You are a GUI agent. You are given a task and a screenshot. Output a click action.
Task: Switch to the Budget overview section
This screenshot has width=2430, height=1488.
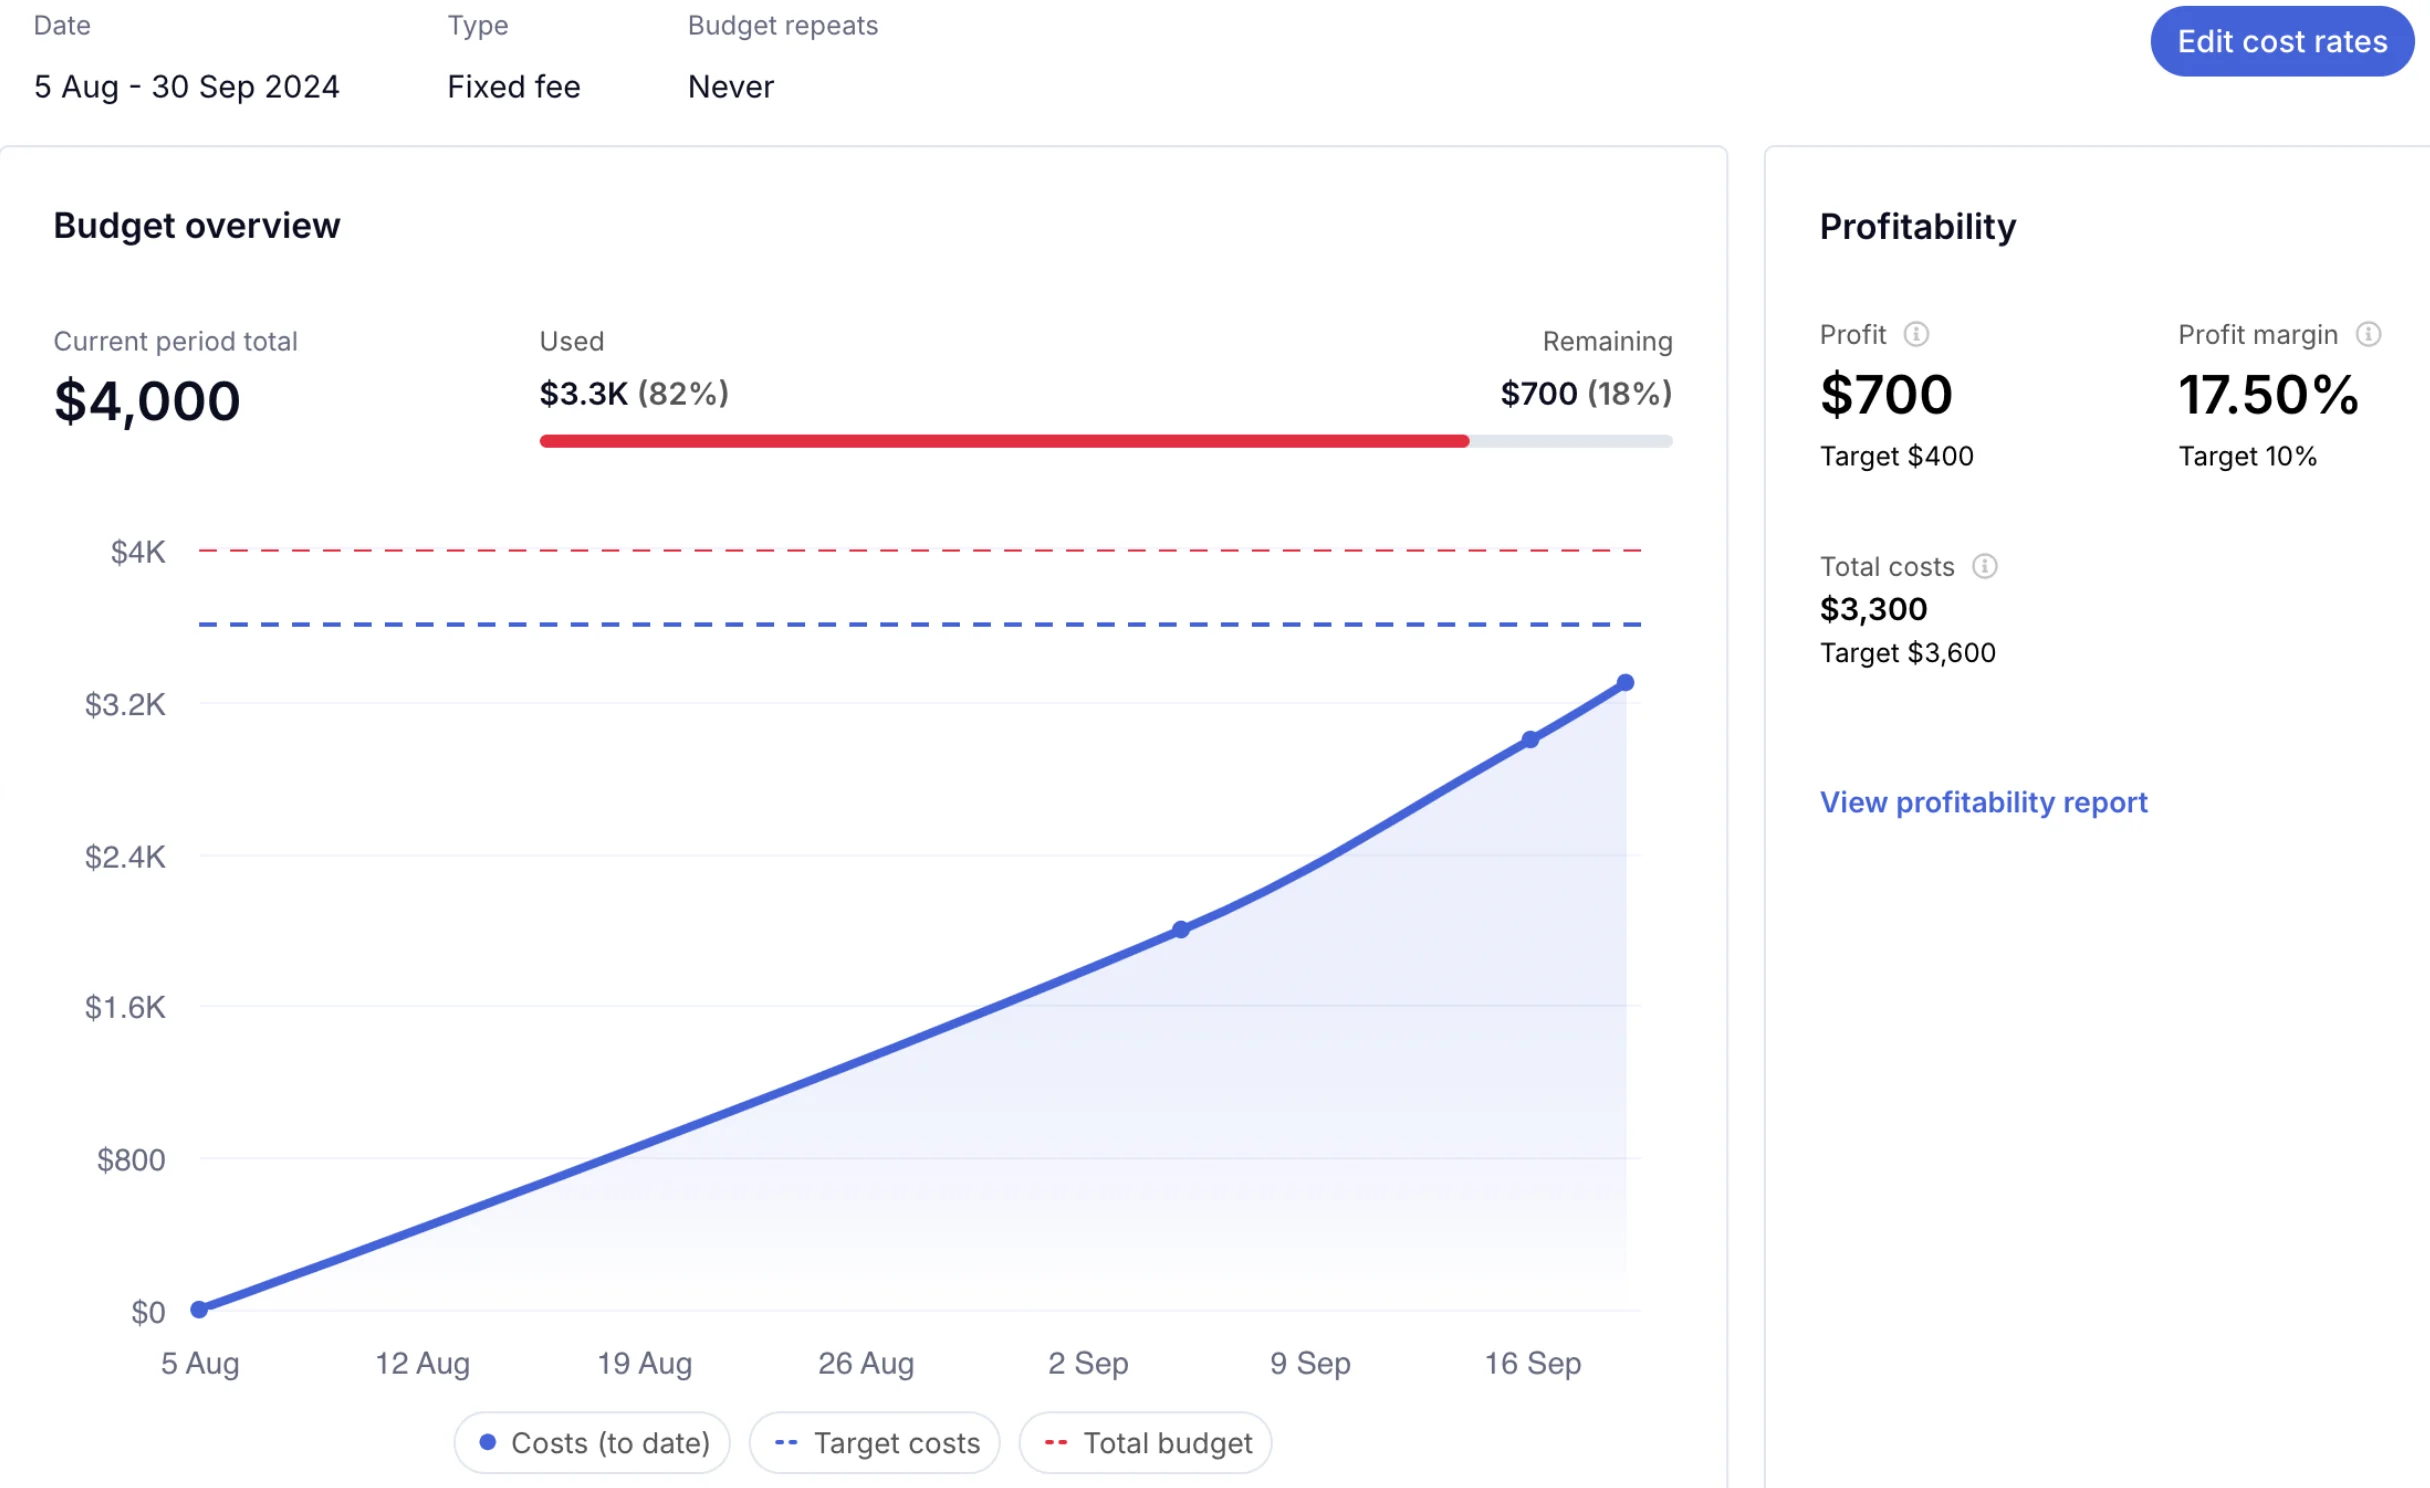(x=196, y=225)
